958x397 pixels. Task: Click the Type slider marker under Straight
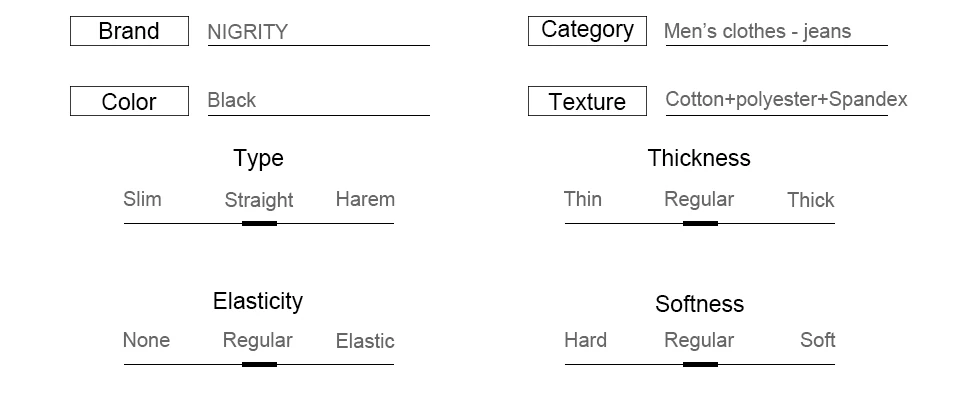coord(260,224)
